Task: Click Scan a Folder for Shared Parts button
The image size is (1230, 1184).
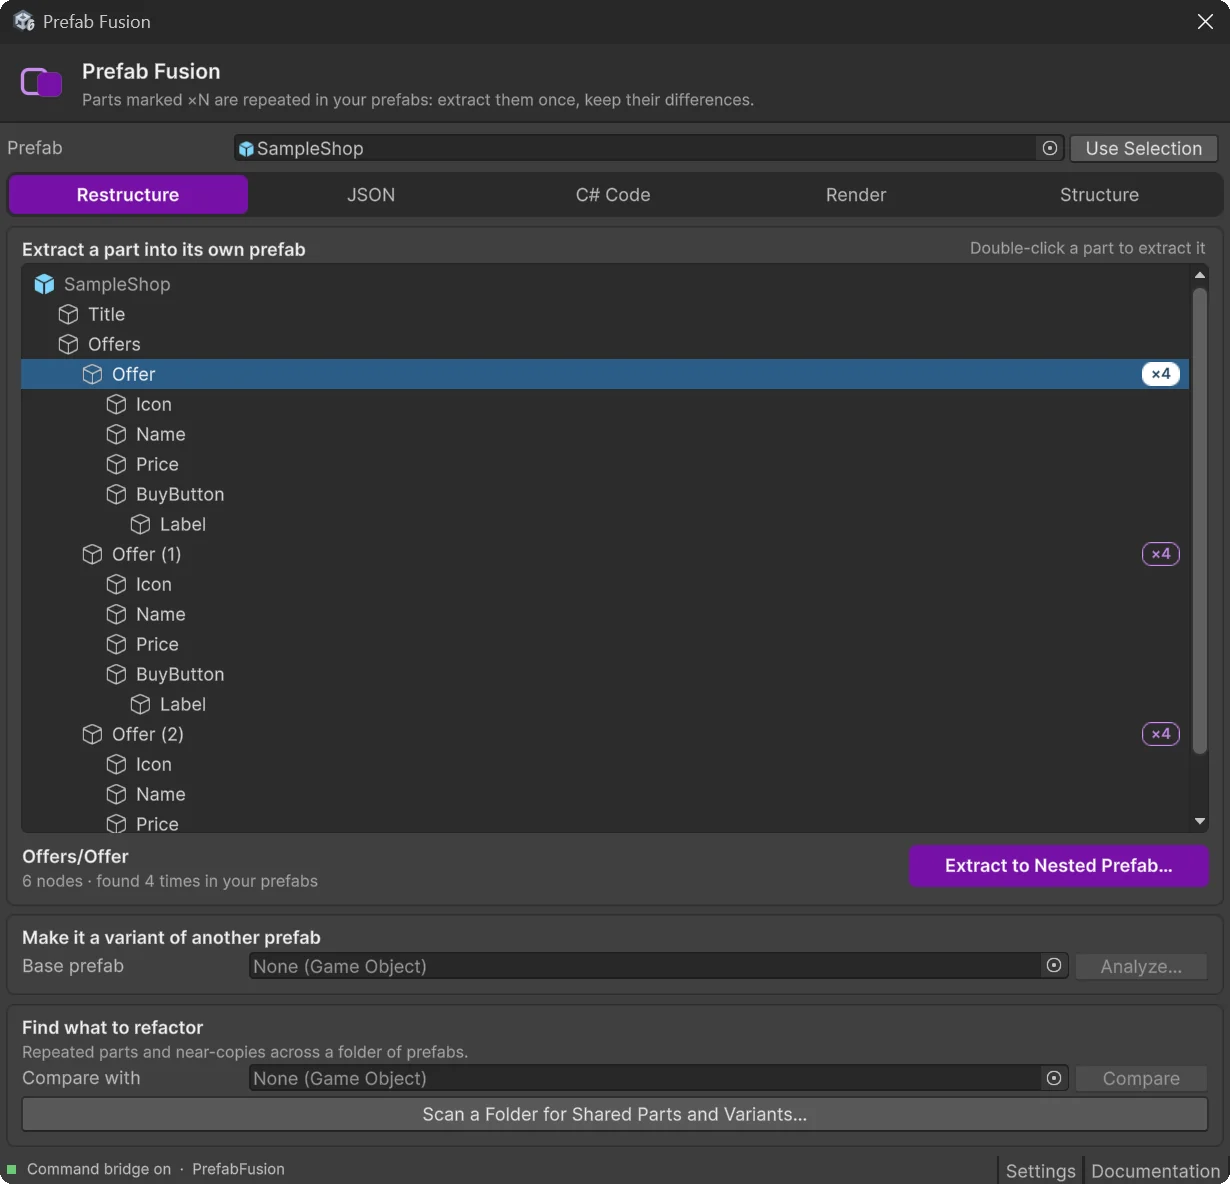Action: pos(615,1114)
